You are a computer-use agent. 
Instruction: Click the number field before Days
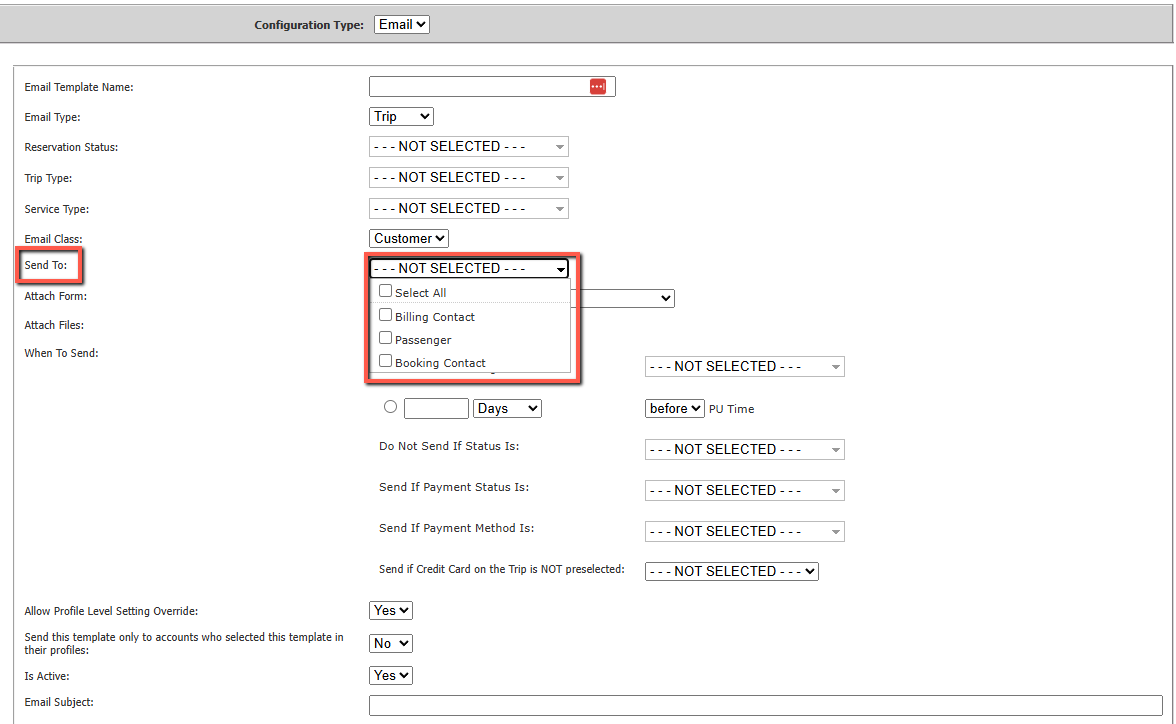[x=436, y=408]
